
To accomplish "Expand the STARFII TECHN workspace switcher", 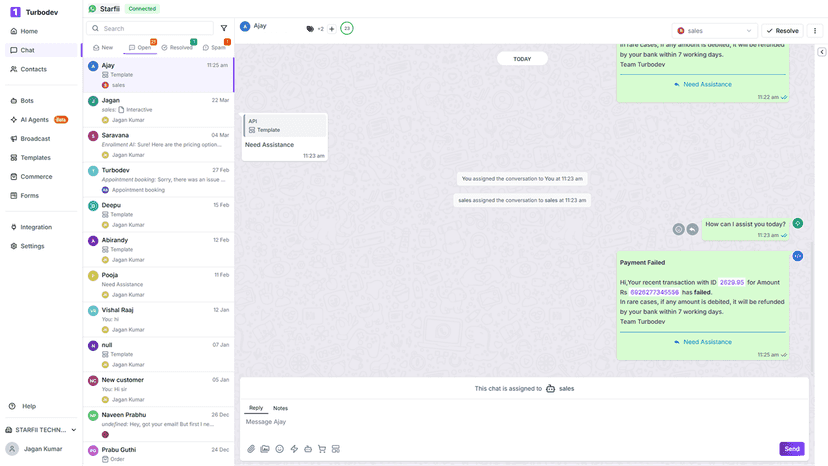I will 41,430.
